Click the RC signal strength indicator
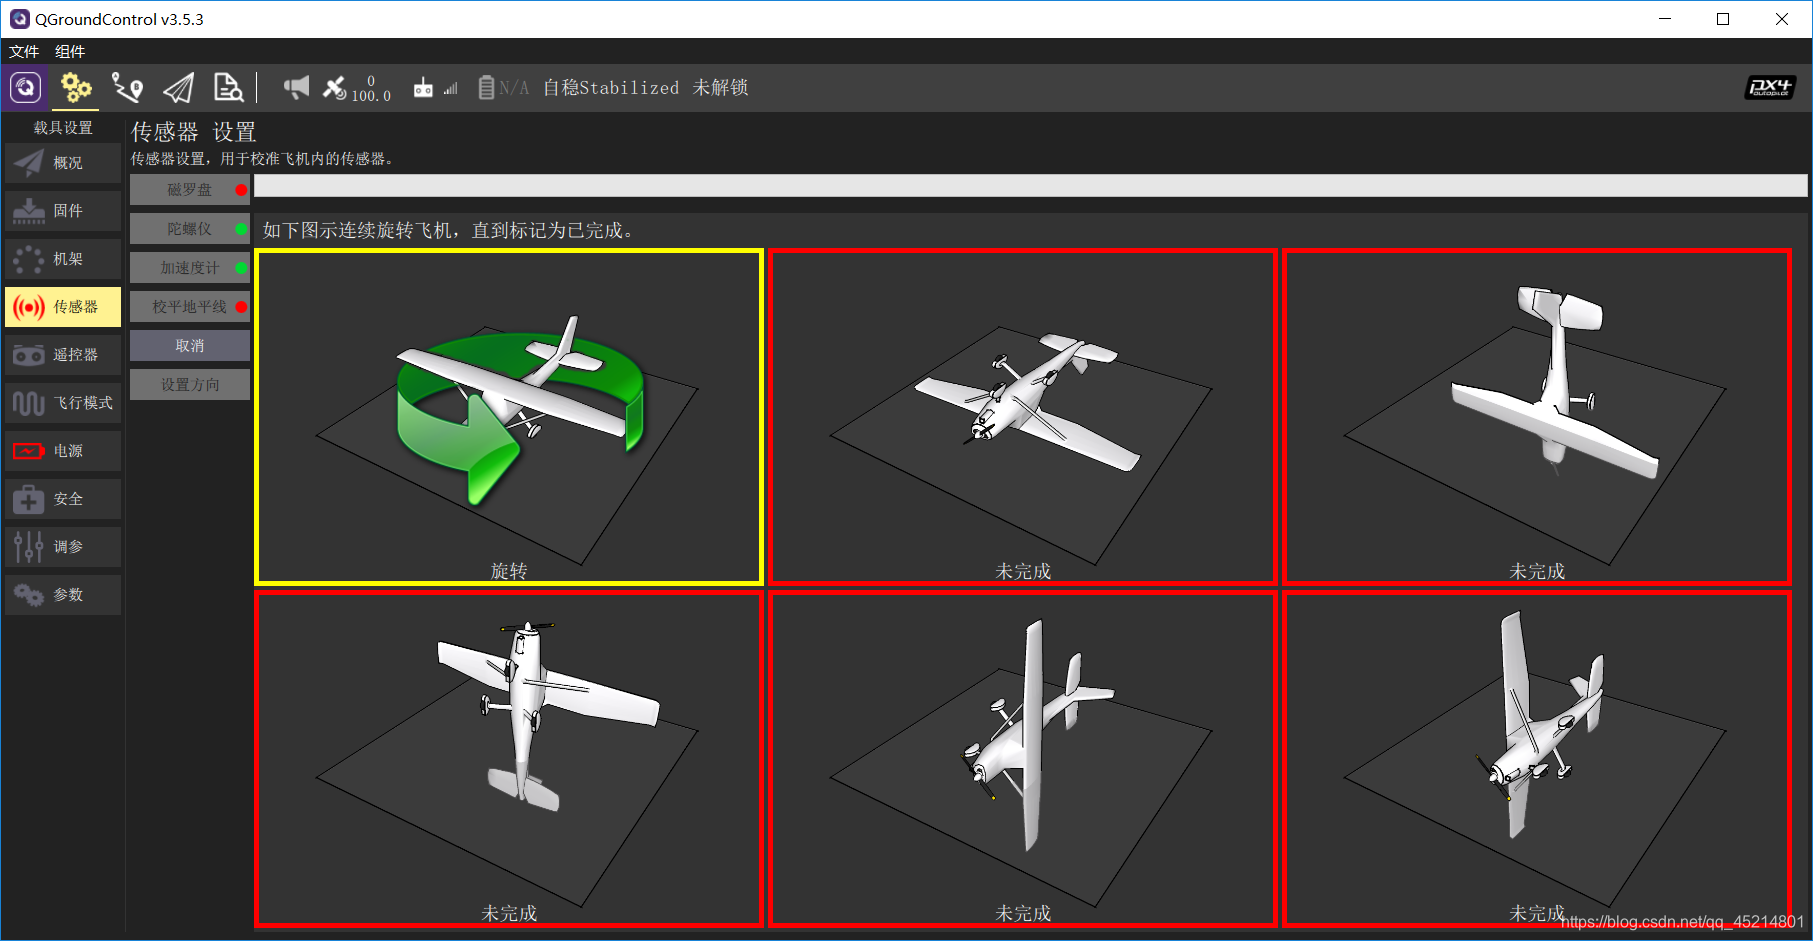This screenshot has width=1813, height=941. point(435,88)
